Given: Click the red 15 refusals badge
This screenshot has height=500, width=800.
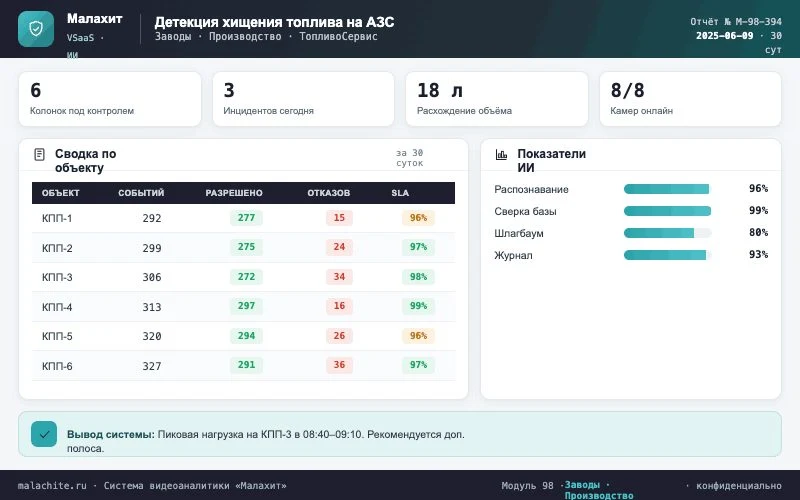Looking at the screenshot, I should (339, 218).
